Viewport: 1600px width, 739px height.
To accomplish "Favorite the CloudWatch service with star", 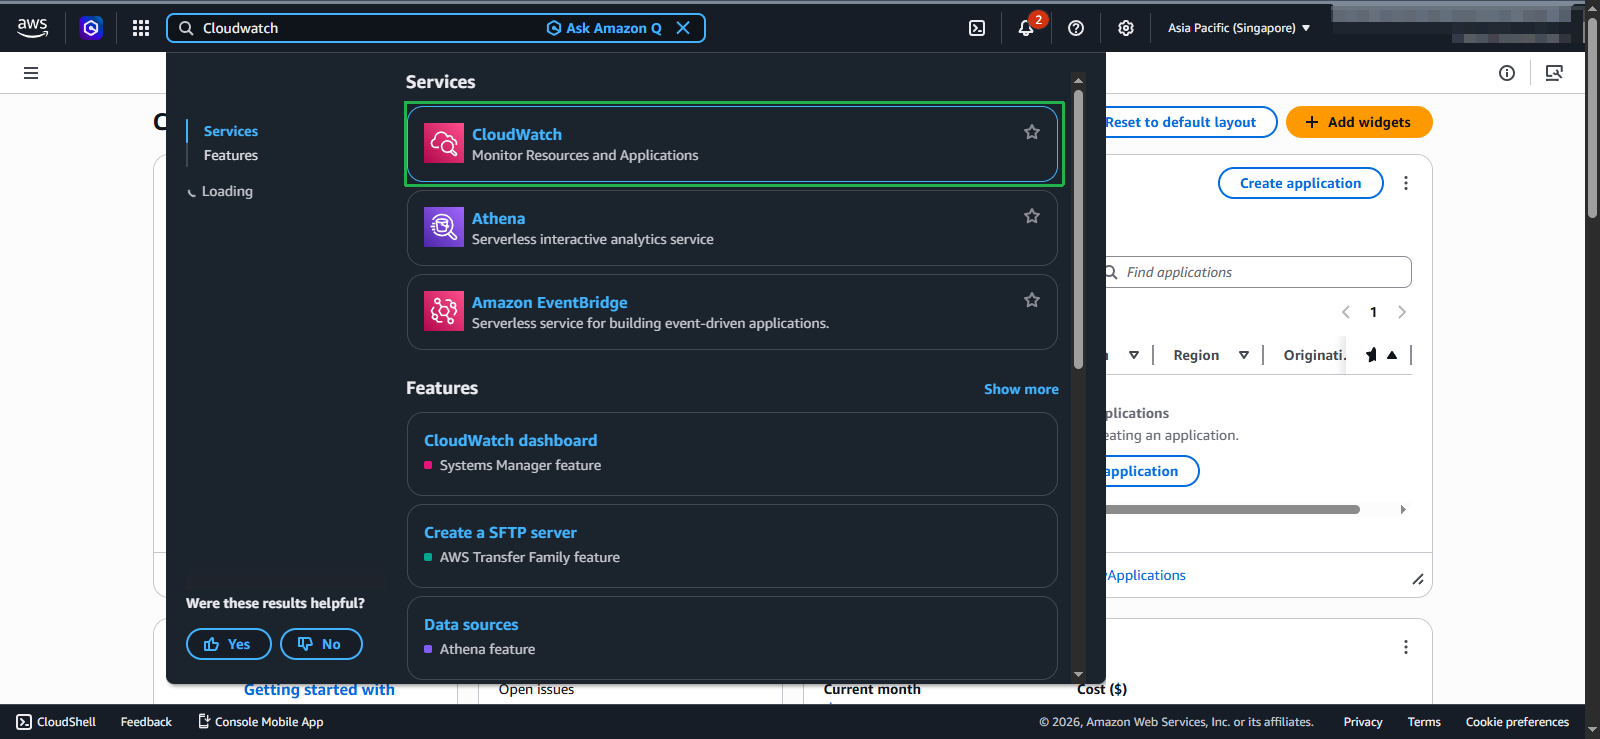I will [x=1032, y=132].
